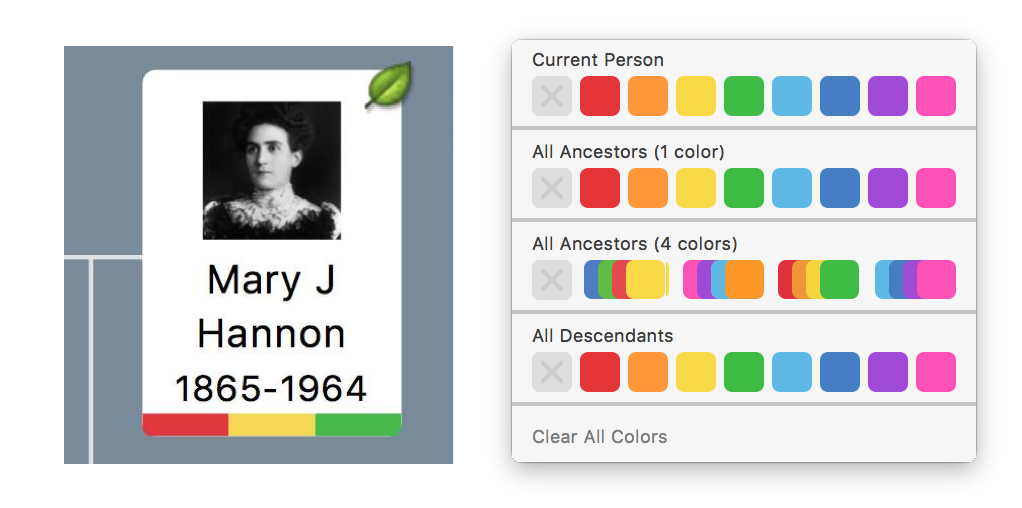Set Current Person color to yellow
The image size is (1022, 508).
(695, 96)
